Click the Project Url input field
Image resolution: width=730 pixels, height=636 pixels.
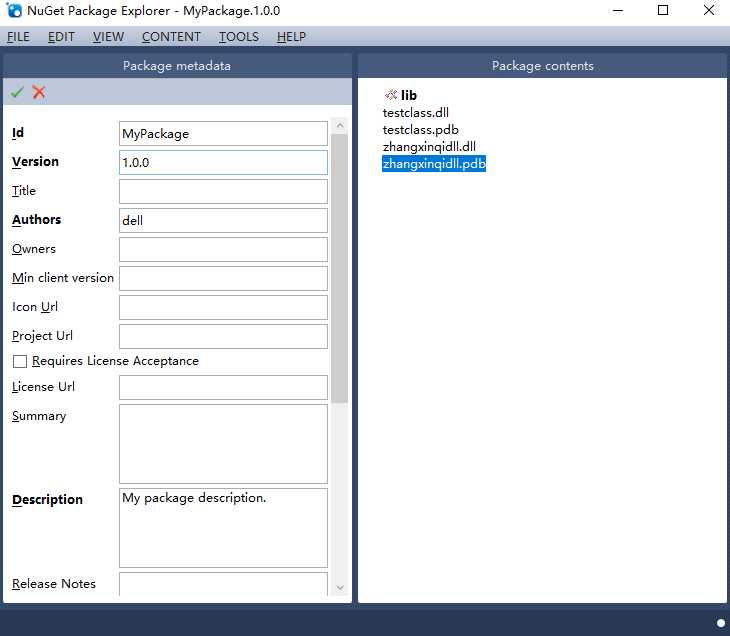click(x=223, y=336)
